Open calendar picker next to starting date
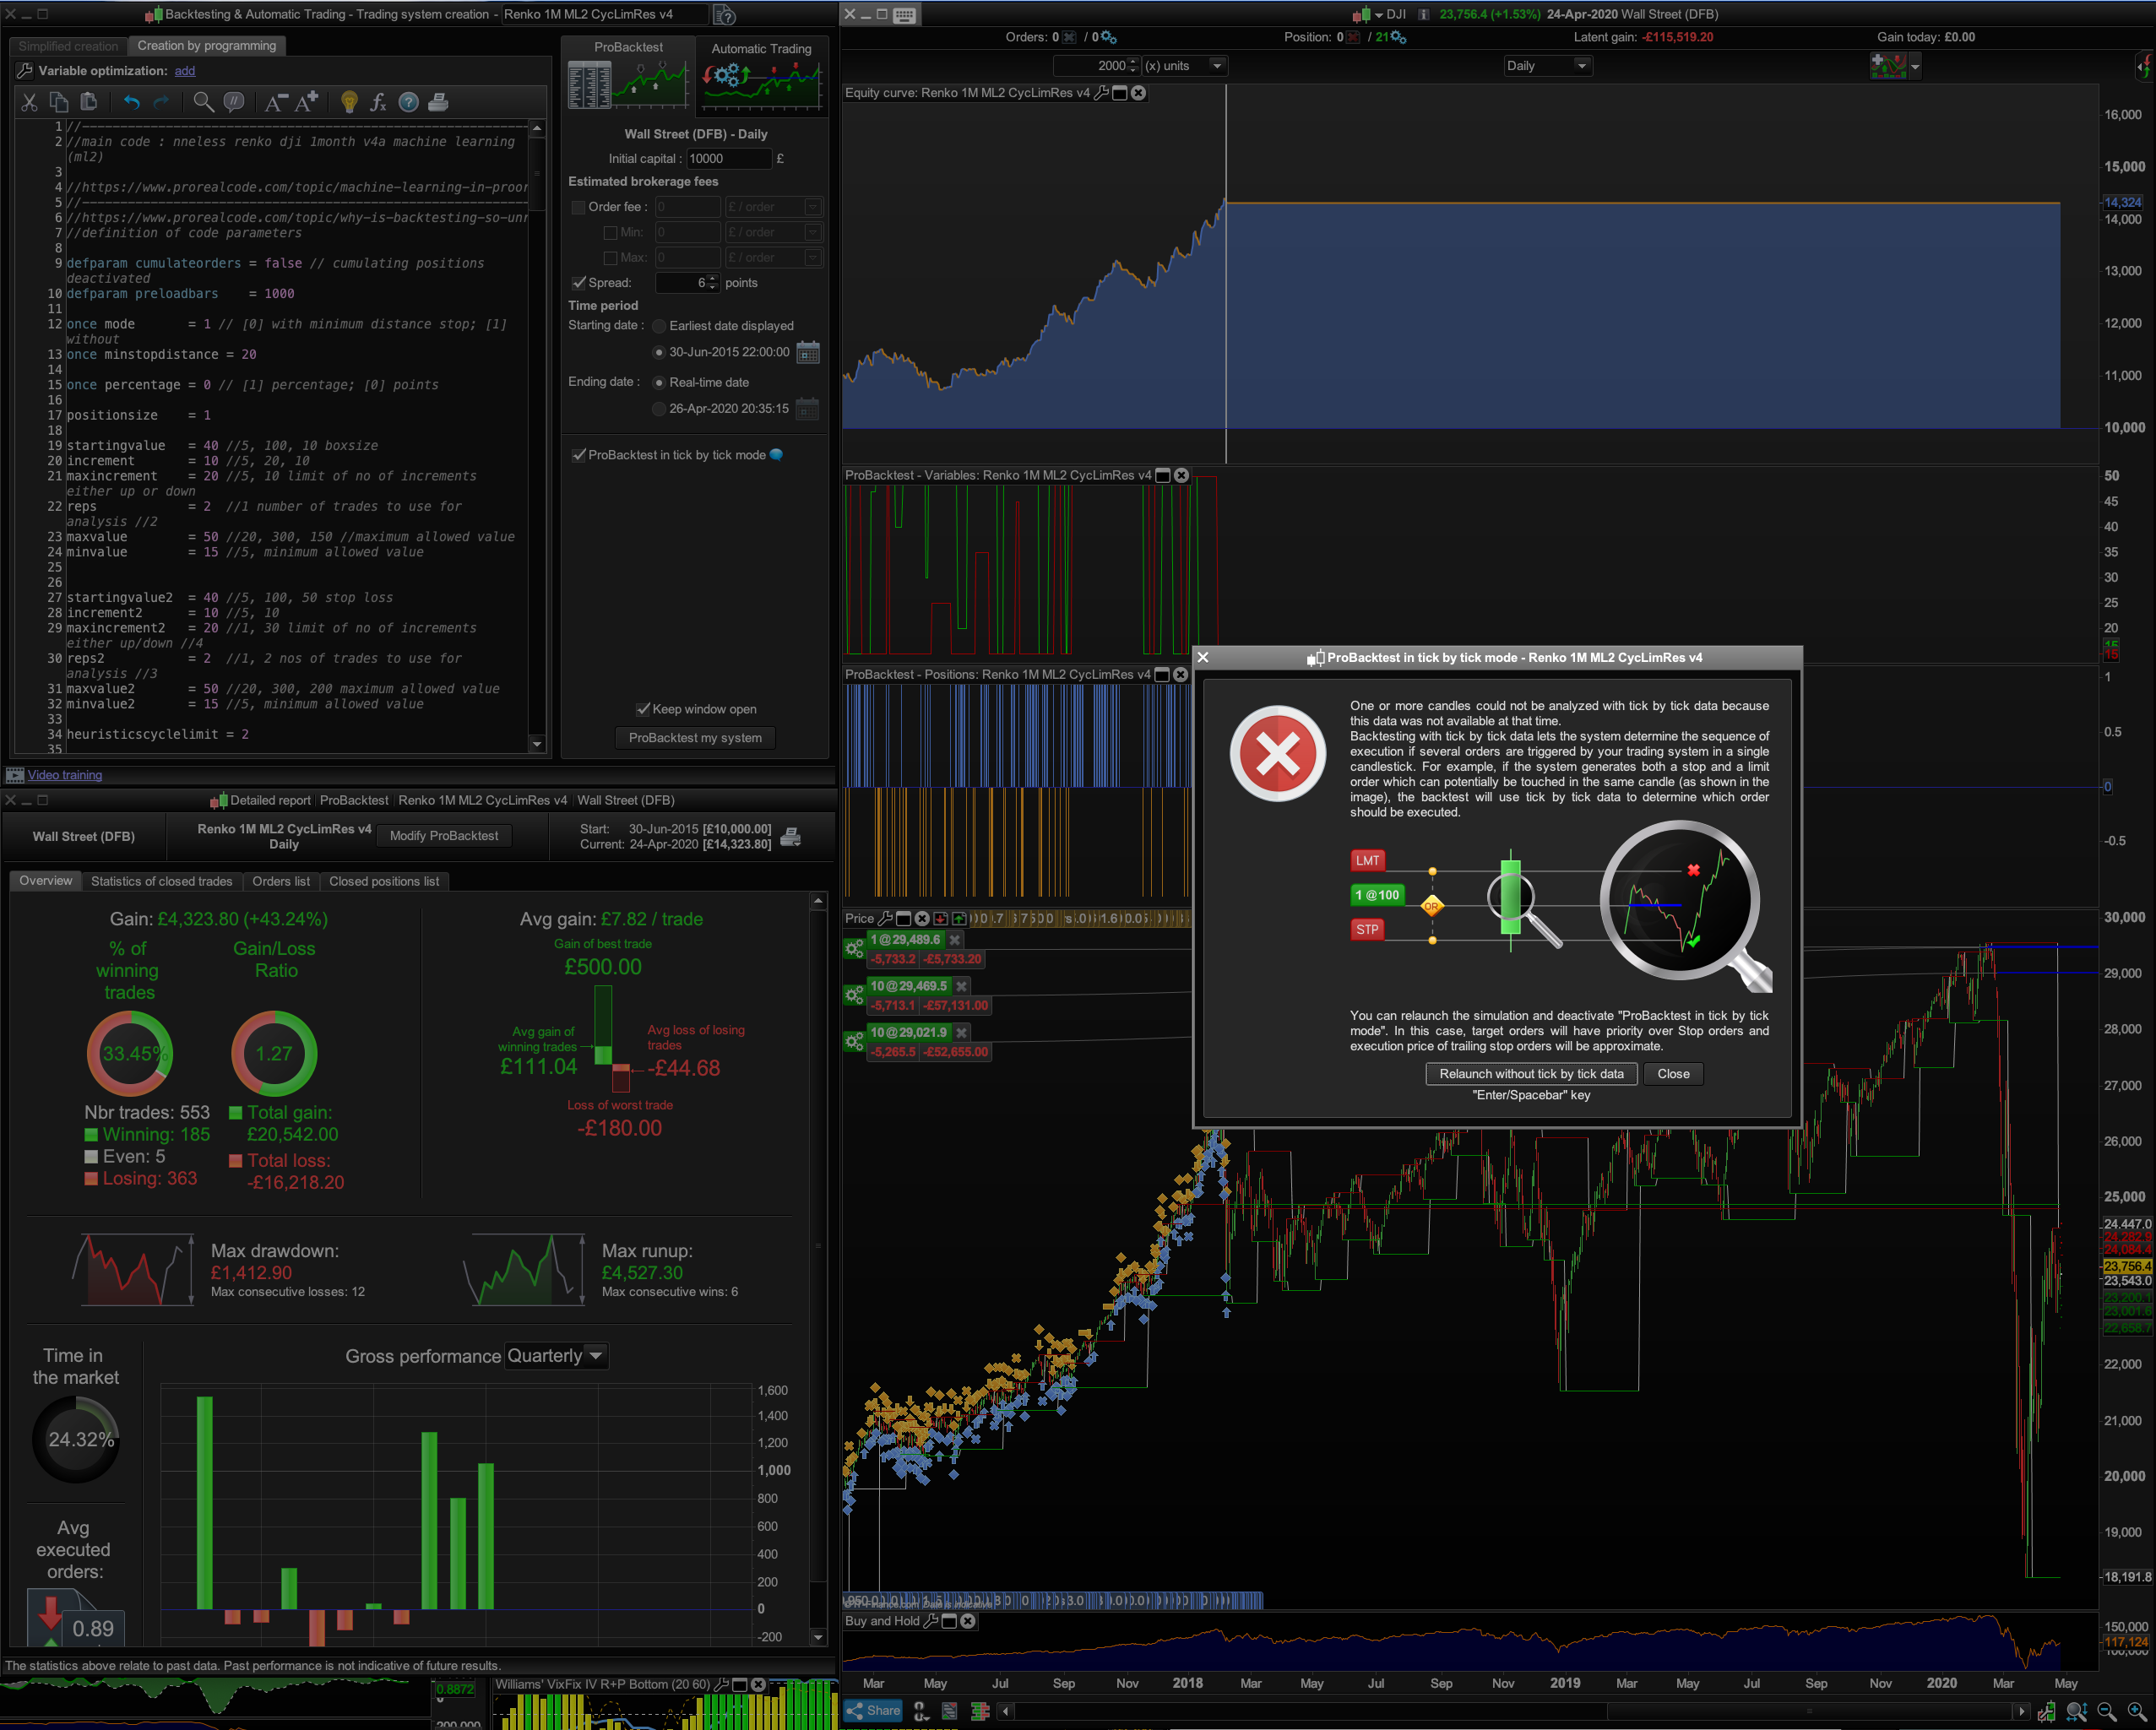 [x=808, y=352]
